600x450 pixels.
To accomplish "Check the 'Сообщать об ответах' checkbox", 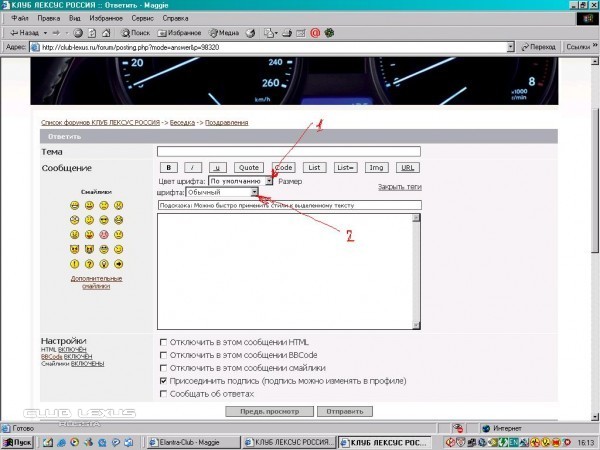I will click(x=164, y=394).
